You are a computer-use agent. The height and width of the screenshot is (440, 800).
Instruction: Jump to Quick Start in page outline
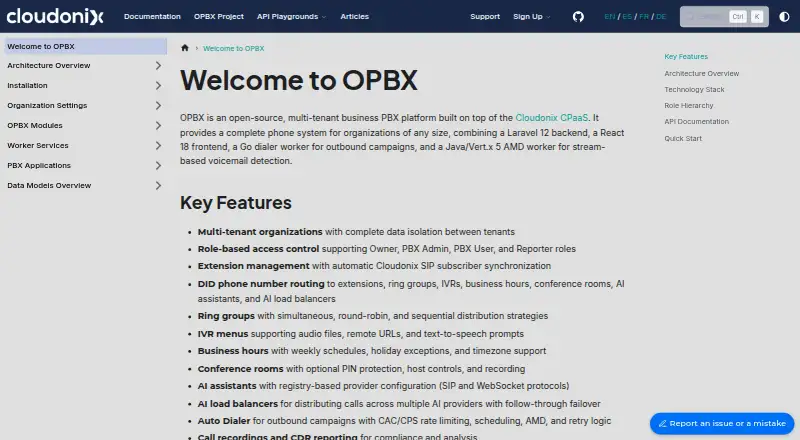683,138
